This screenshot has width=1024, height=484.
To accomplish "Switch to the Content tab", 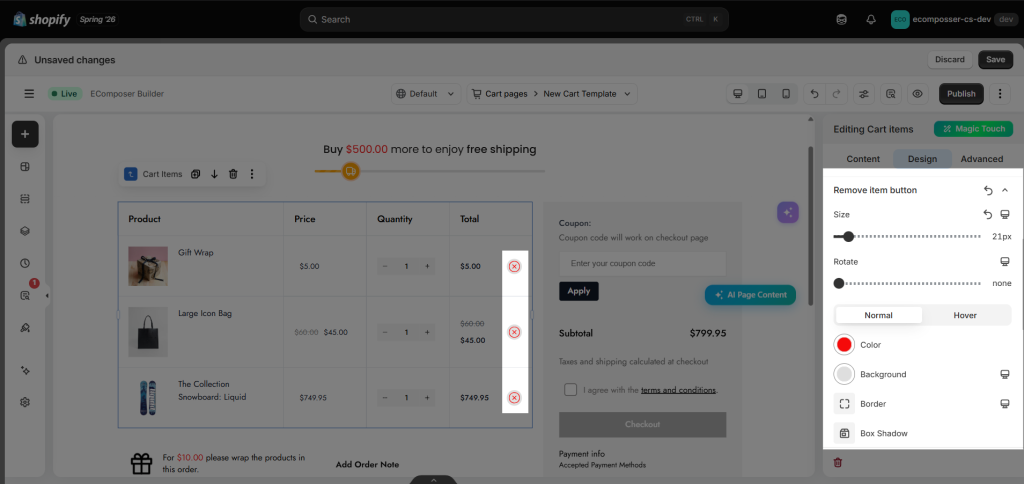I will pos(863,159).
